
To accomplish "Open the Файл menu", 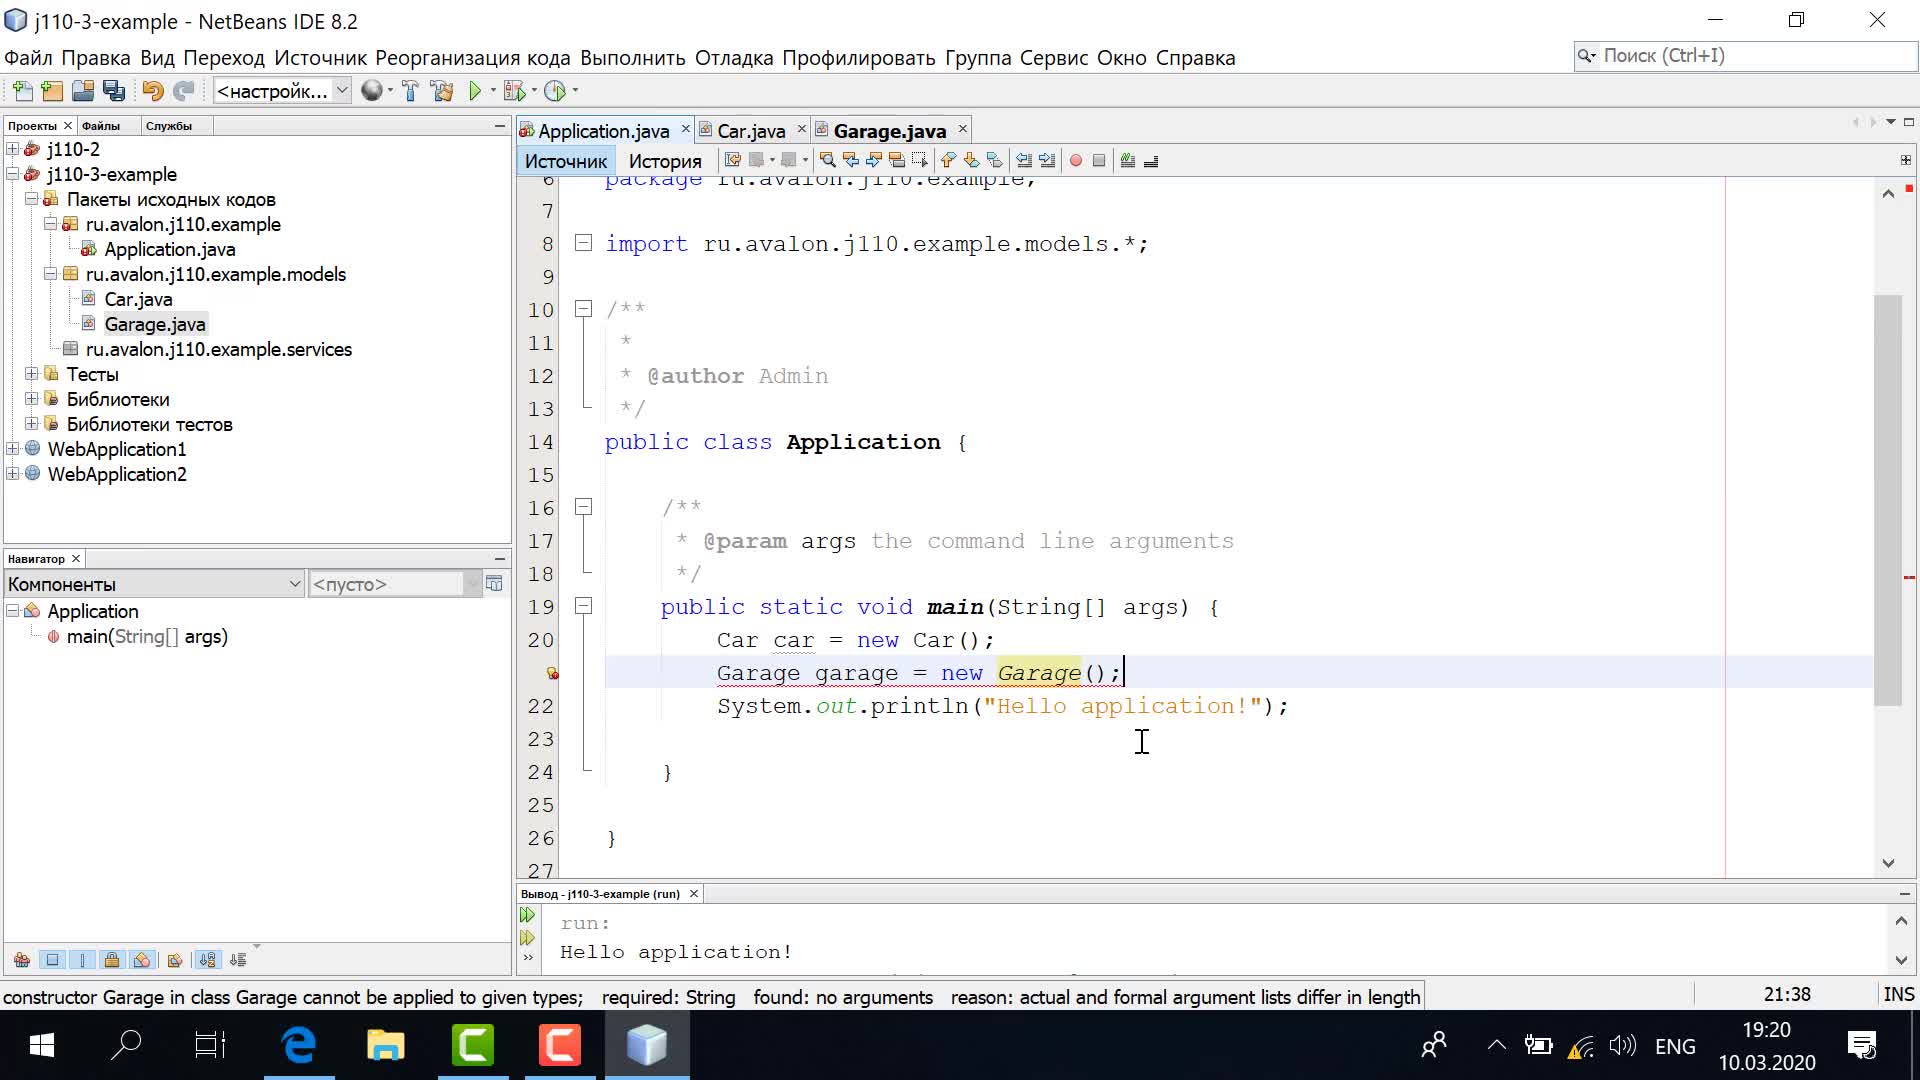I will [28, 58].
